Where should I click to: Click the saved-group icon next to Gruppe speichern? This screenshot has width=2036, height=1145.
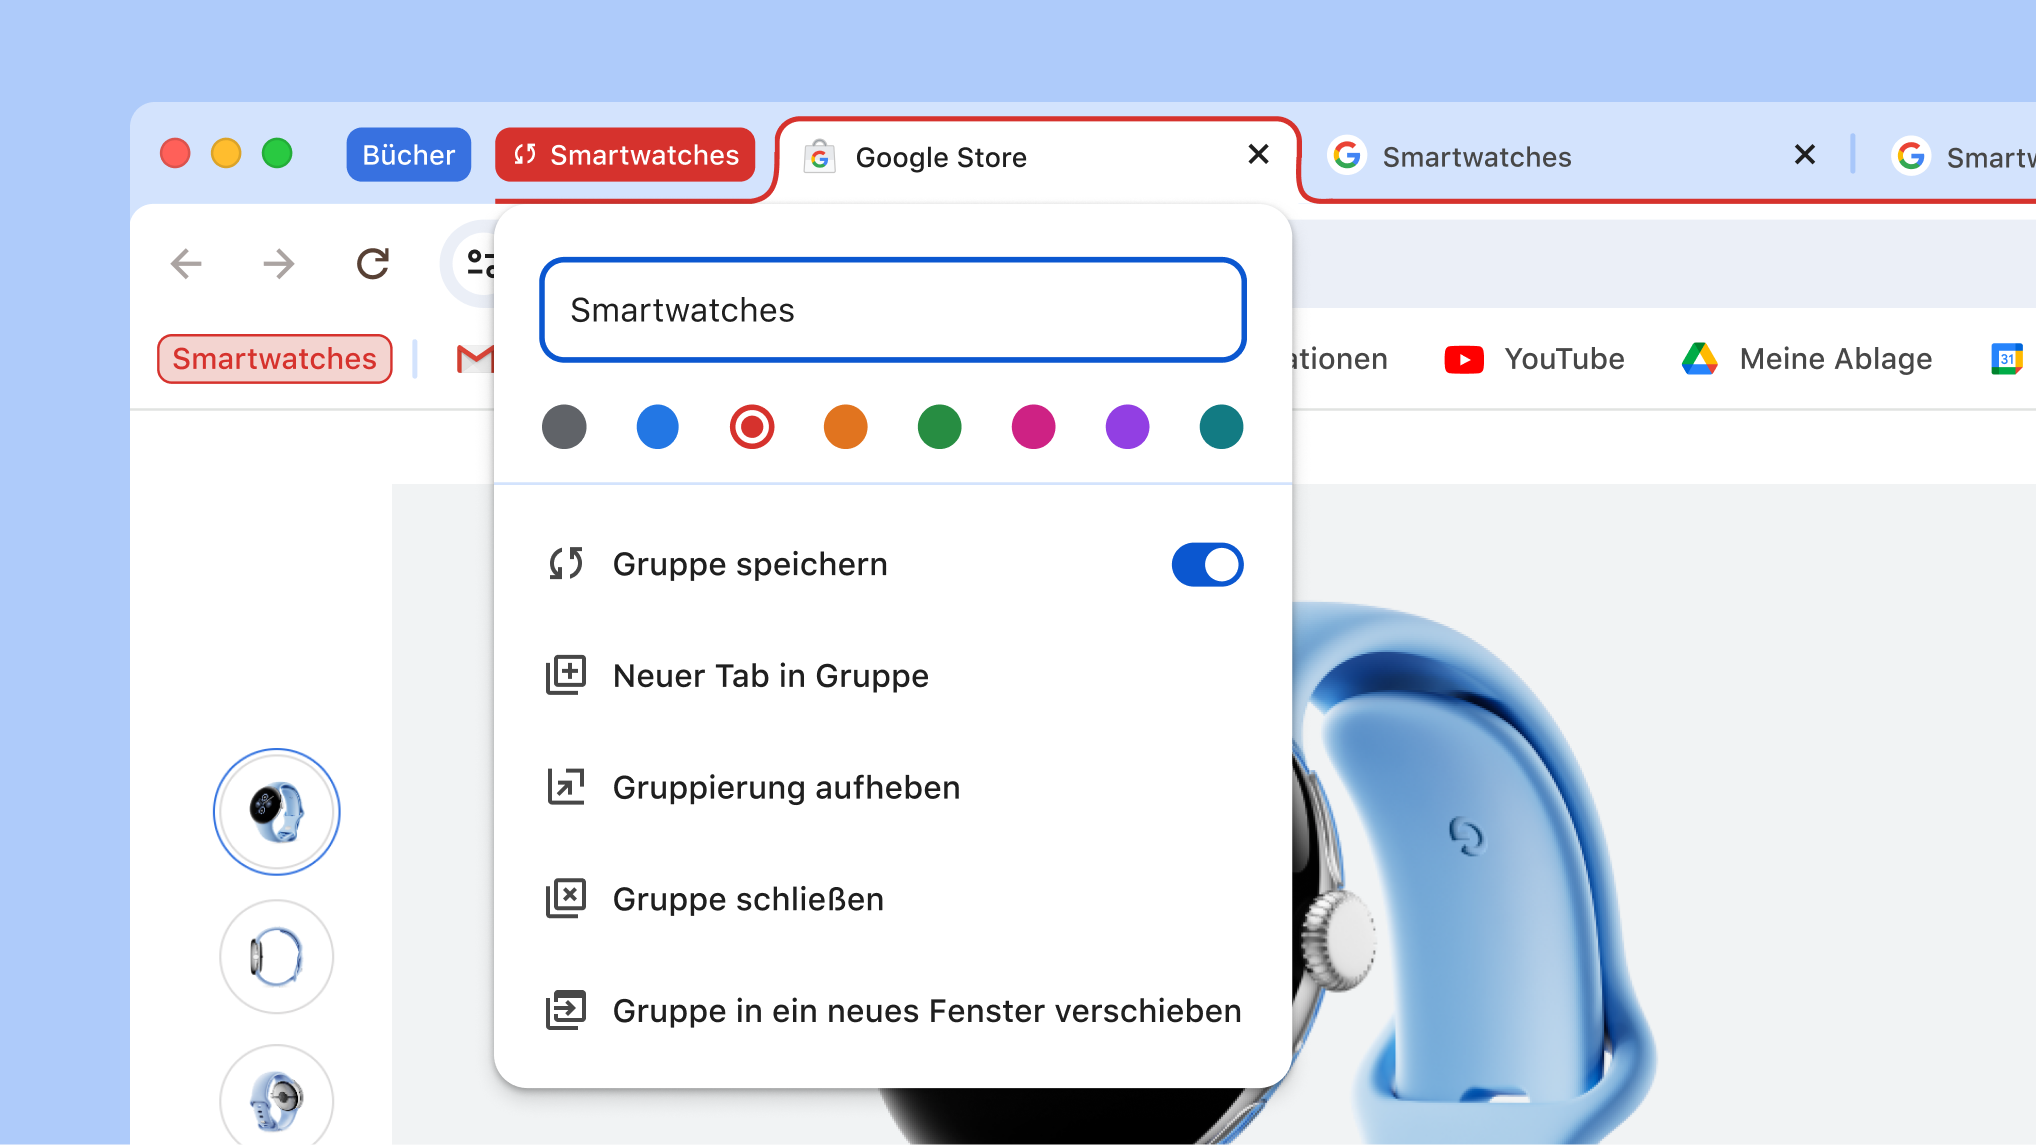coord(567,563)
